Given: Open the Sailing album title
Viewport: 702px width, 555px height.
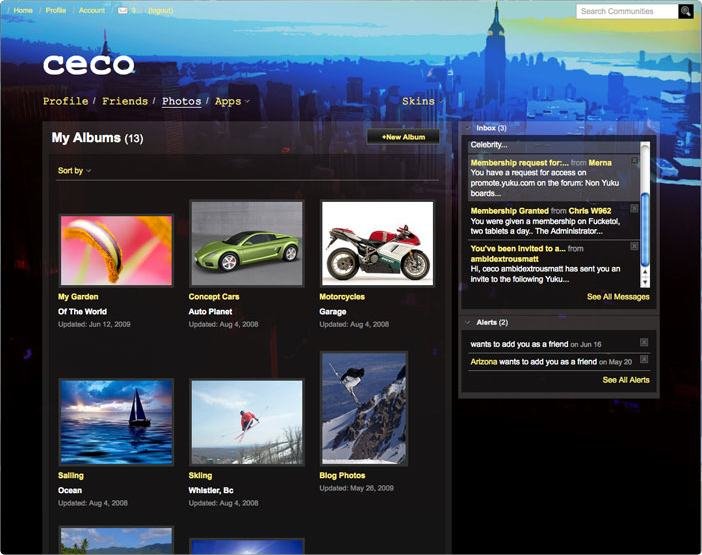Looking at the screenshot, I should 71,475.
